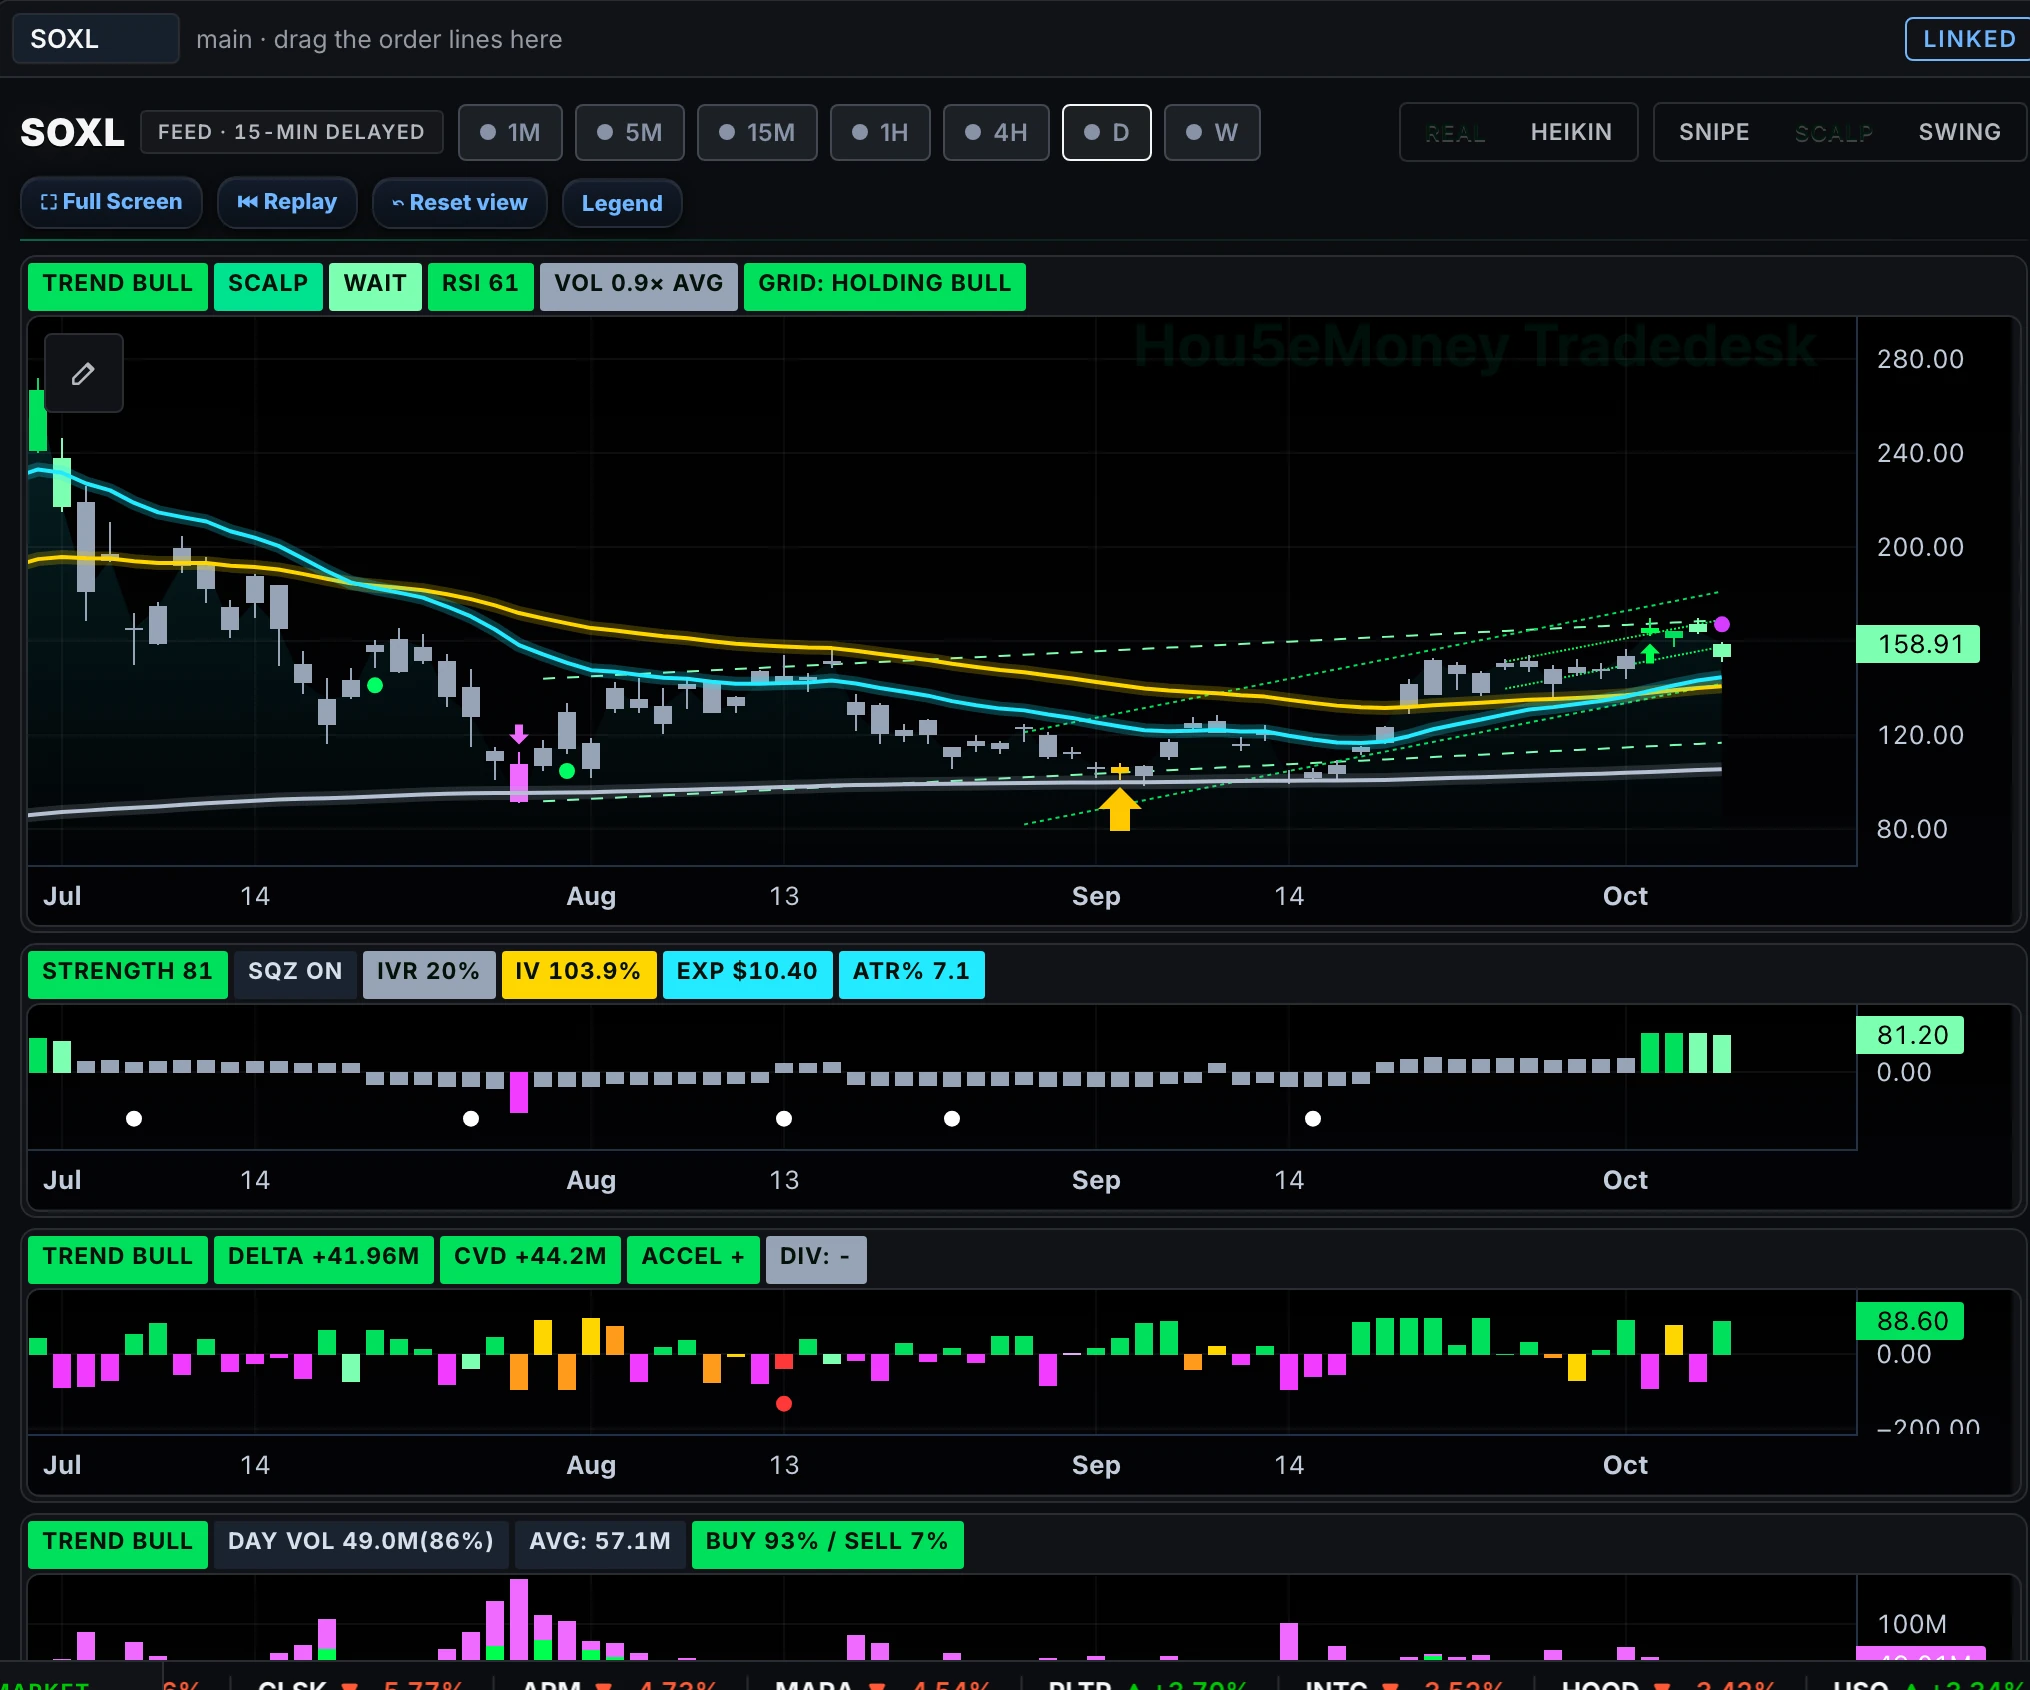Click the pencil drawing tool icon
The image size is (2030, 1690).
click(x=84, y=373)
